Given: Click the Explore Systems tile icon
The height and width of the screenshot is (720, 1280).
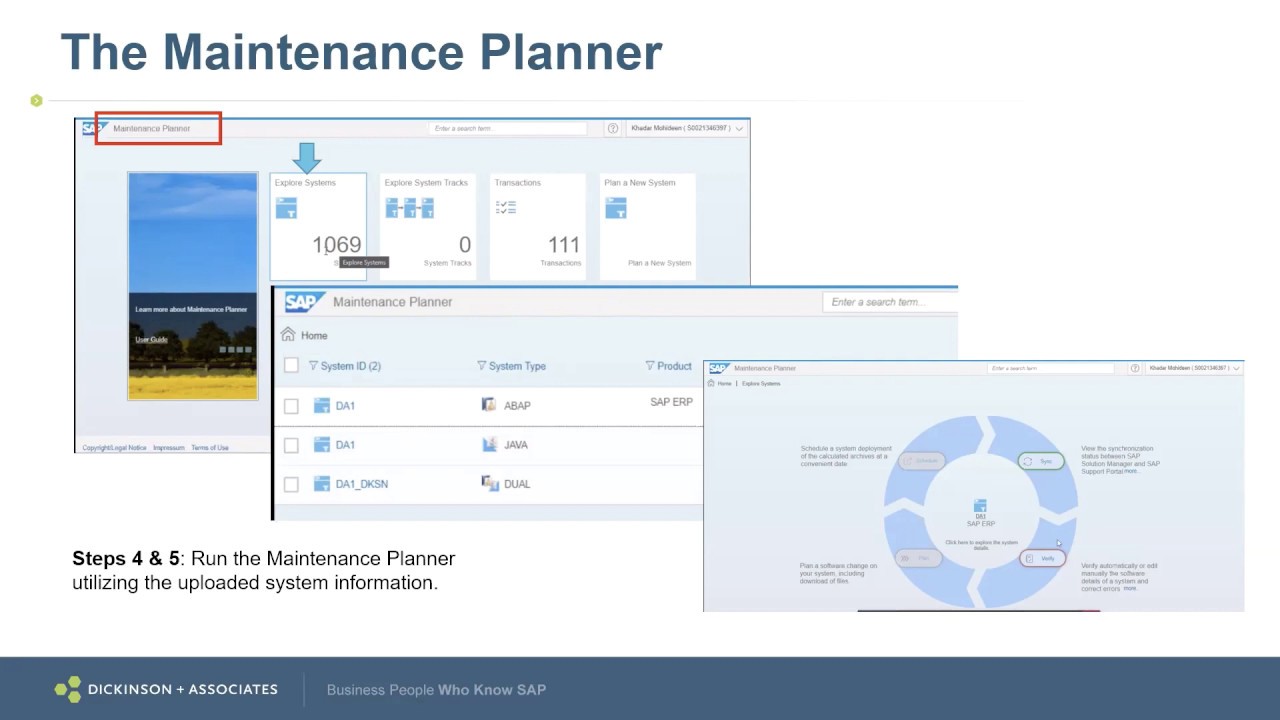Looking at the screenshot, I should pos(286,208).
